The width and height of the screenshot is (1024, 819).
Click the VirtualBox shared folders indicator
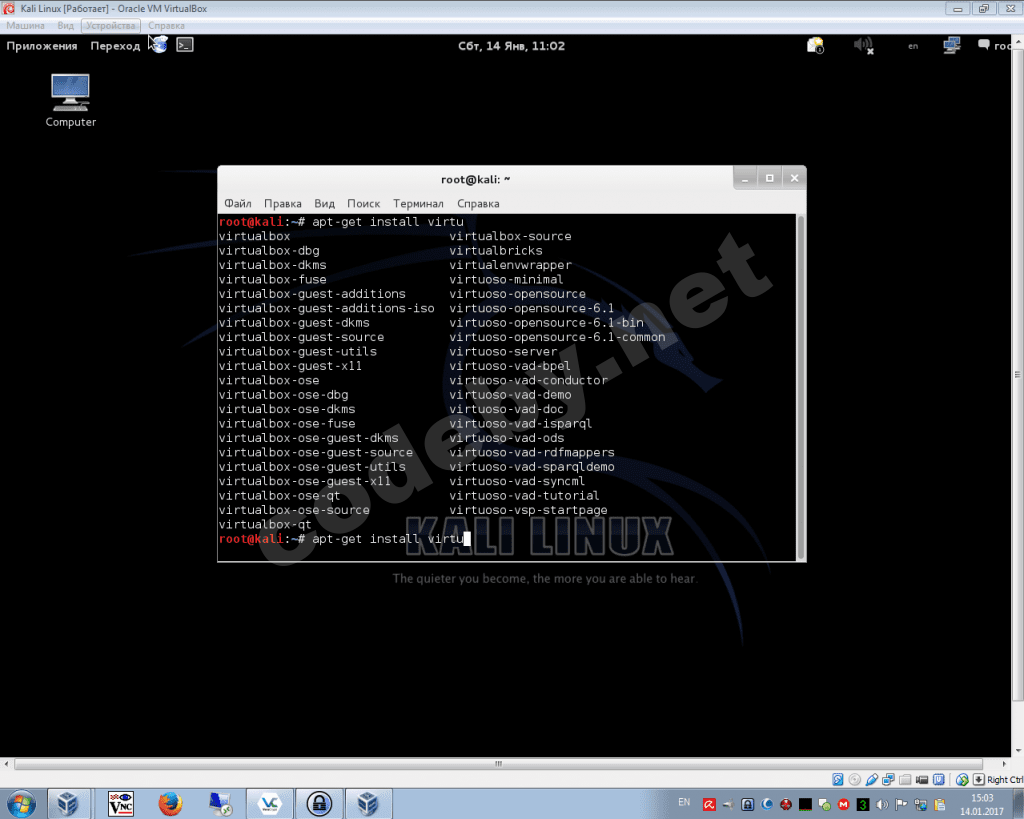[x=905, y=780]
